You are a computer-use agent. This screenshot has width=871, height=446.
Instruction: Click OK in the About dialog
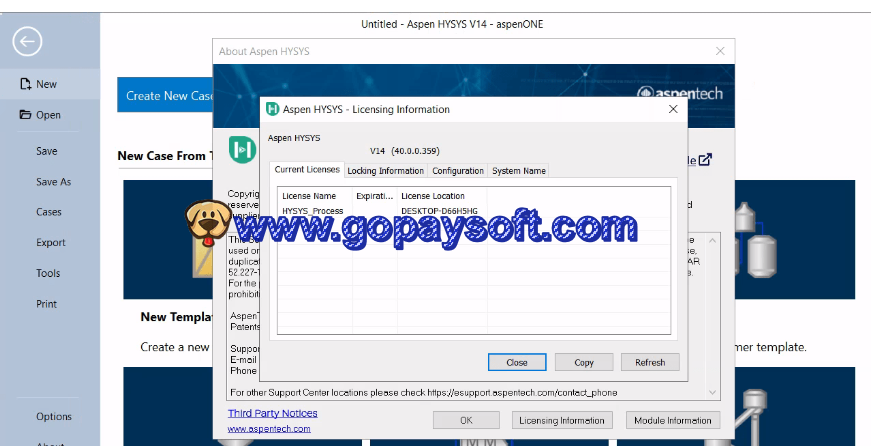(x=466, y=420)
